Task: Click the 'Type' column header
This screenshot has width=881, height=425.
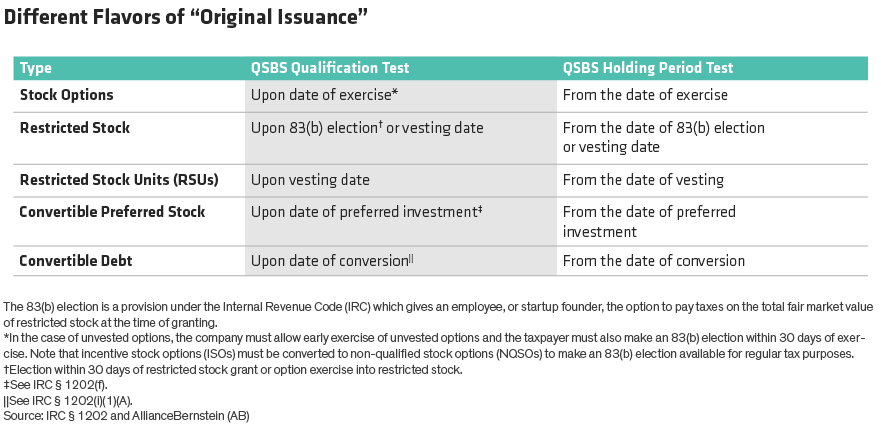Action: point(36,69)
